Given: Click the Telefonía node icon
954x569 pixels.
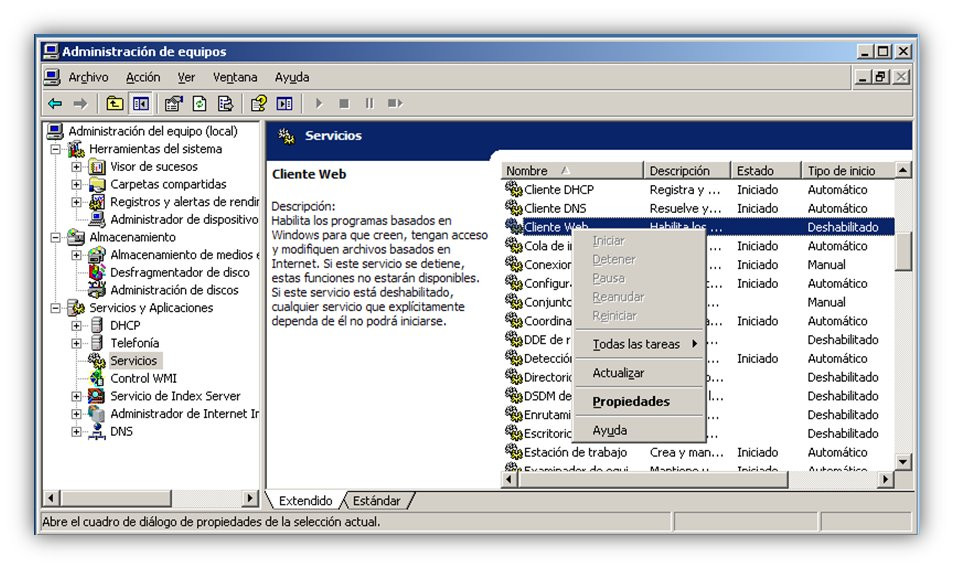Looking at the screenshot, I should pyautogui.click(x=97, y=343).
